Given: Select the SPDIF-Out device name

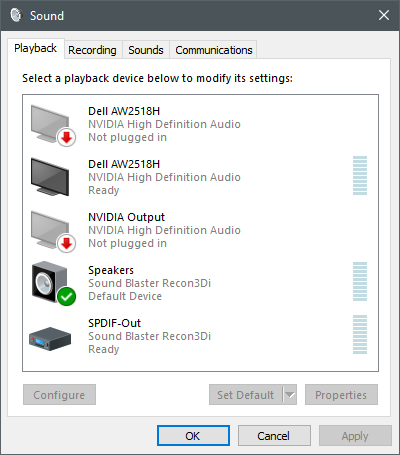Looking at the screenshot, I should [x=114, y=323].
